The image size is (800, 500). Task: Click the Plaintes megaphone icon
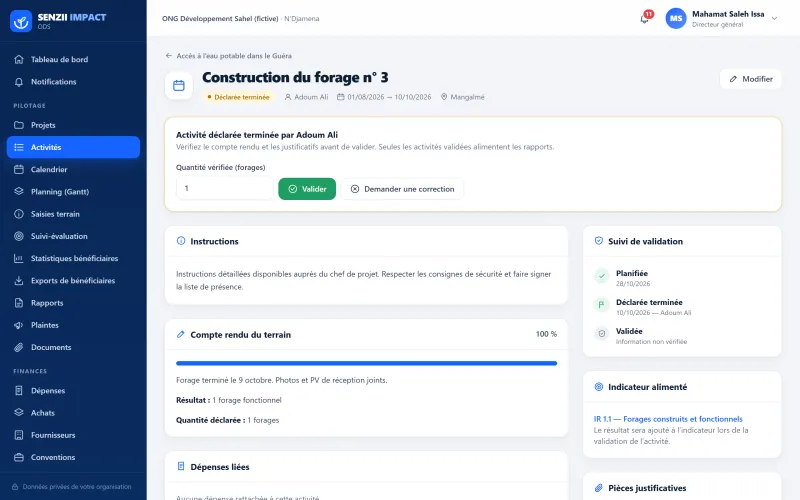tap(19, 325)
